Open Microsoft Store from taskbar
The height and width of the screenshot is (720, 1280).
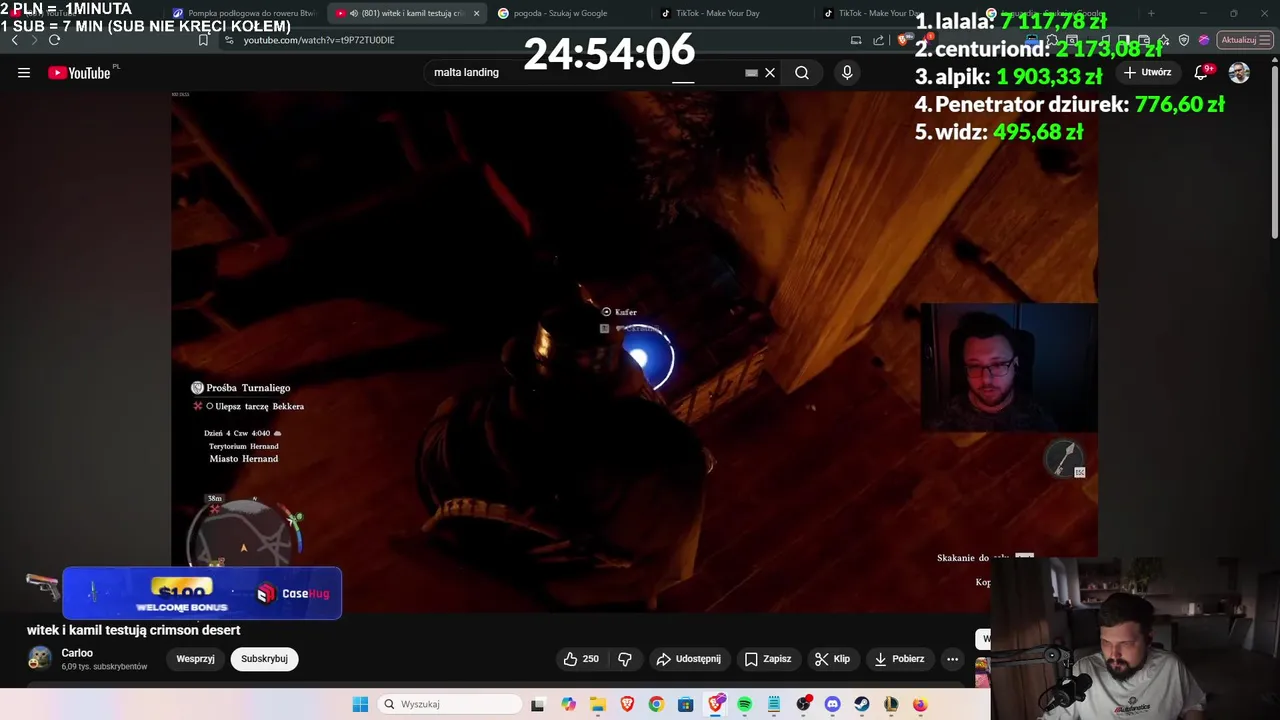point(685,704)
